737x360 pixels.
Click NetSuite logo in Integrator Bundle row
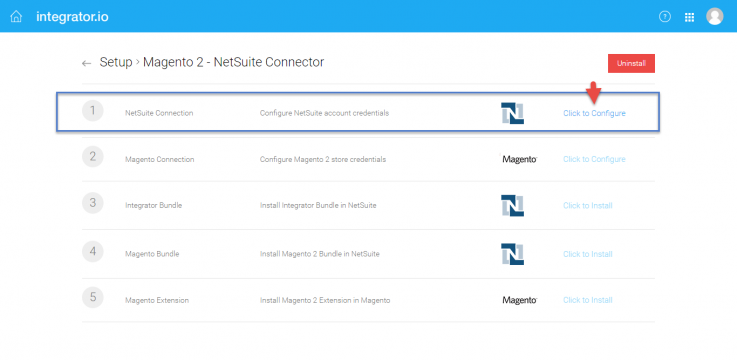(x=512, y=205)
